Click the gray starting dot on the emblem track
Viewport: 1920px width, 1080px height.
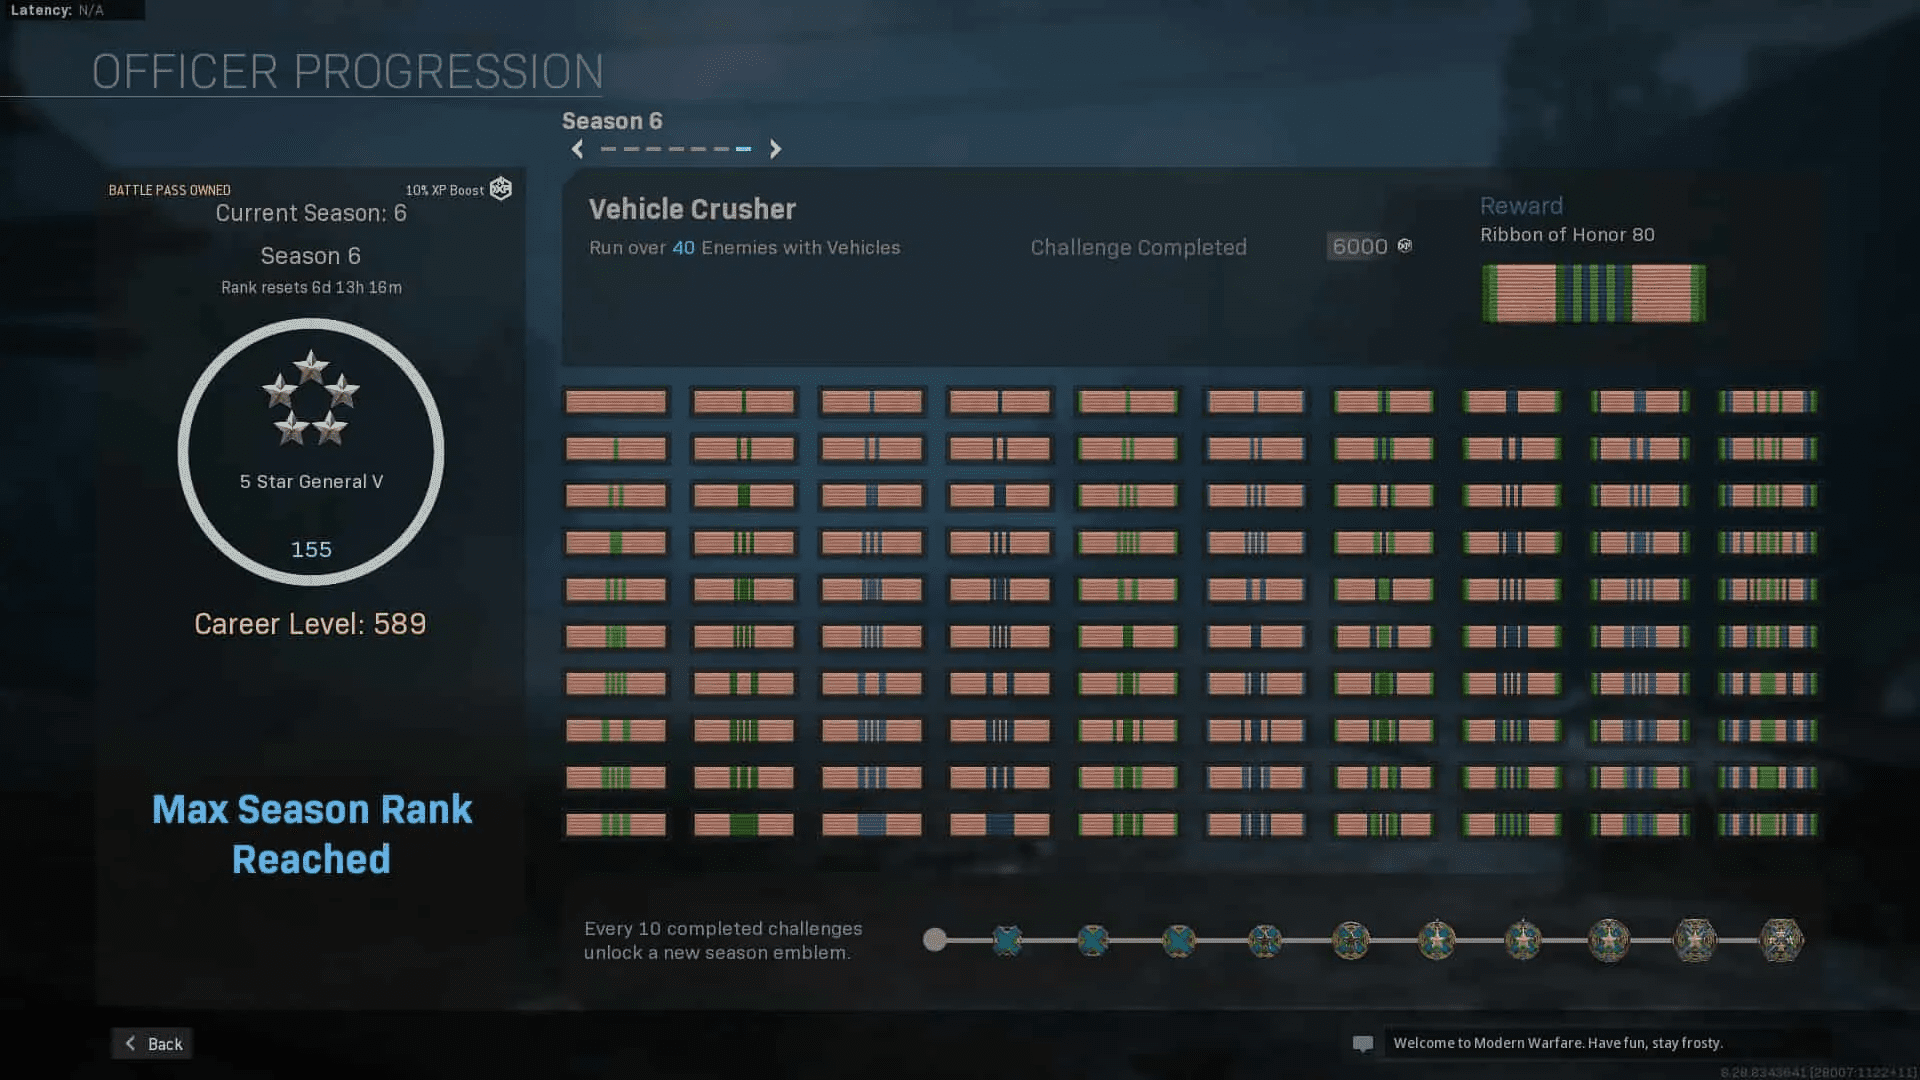pos(936,940)
